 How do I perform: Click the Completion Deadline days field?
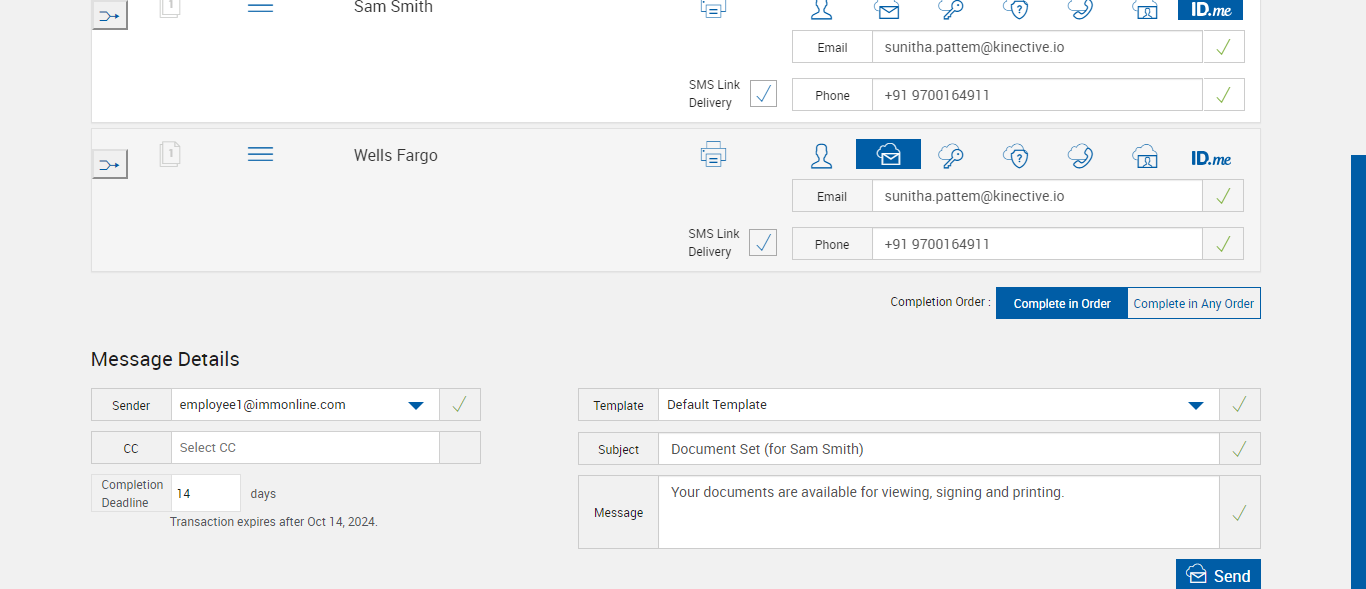pyautogui.click(x=206, y=493)
